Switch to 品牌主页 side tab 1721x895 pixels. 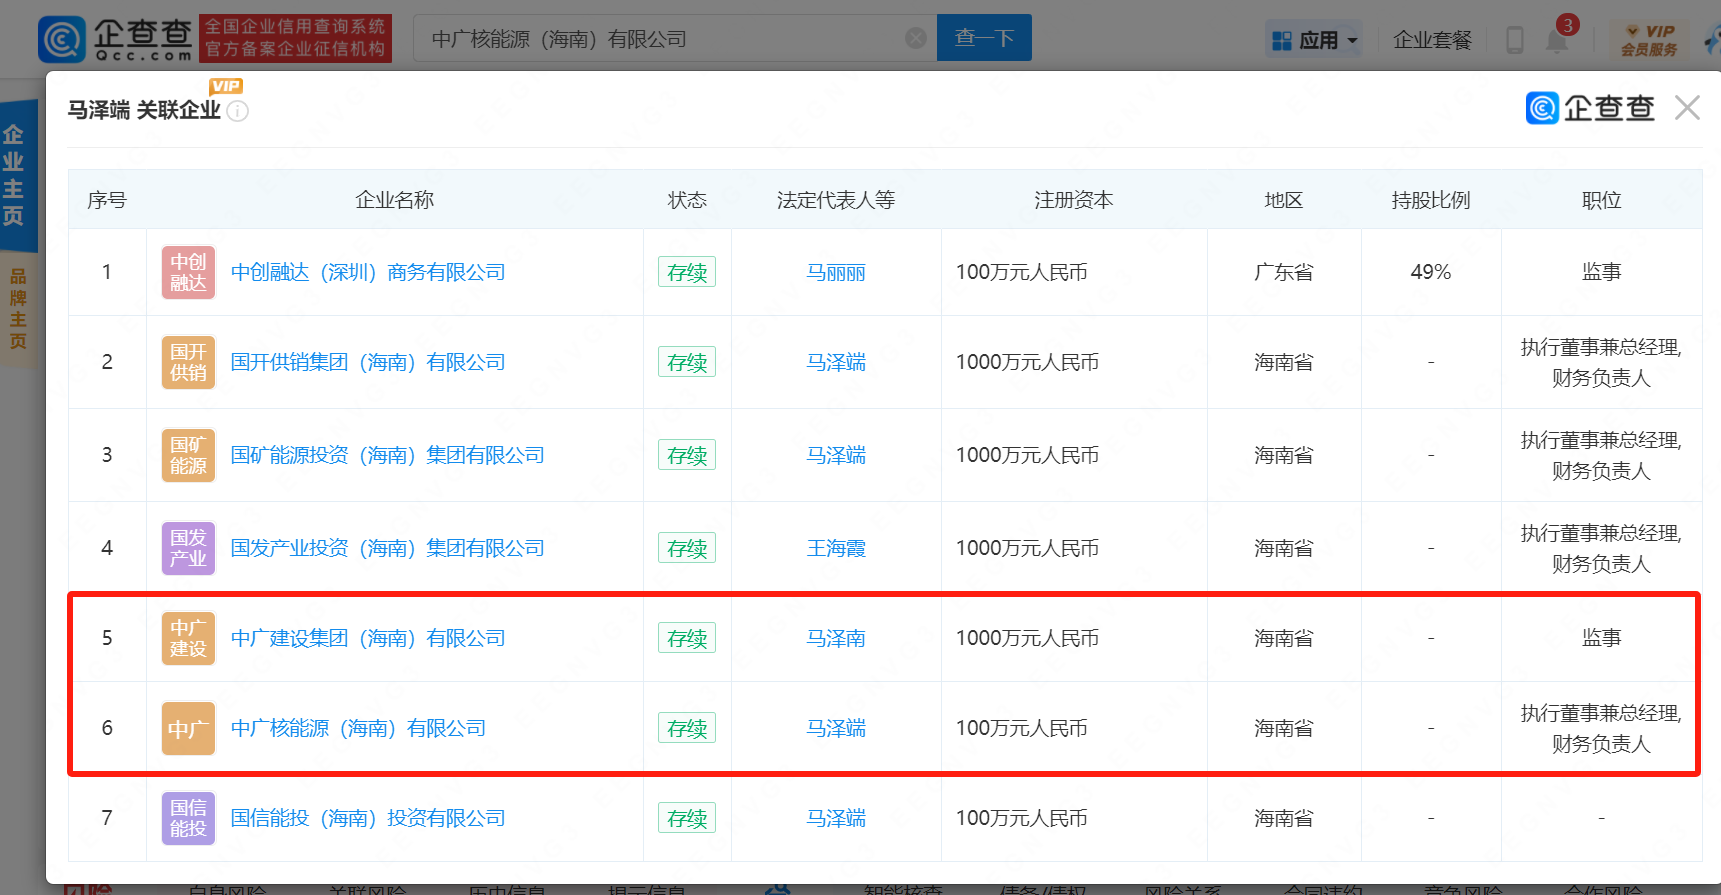(x=17, y=308)
